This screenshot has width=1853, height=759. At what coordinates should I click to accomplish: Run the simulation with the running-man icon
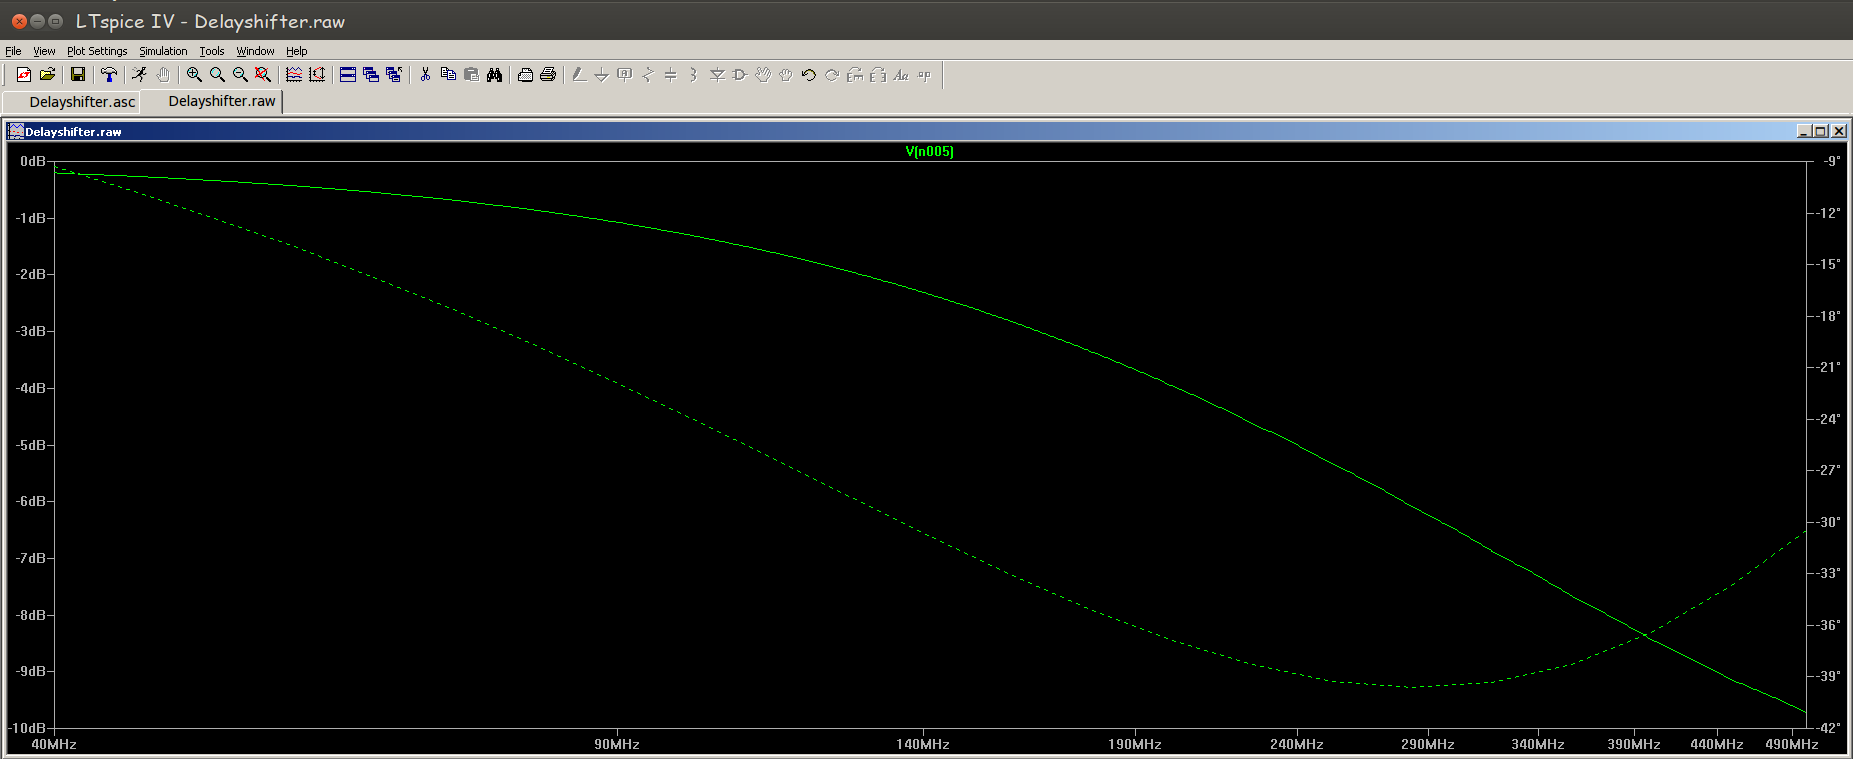139,75
